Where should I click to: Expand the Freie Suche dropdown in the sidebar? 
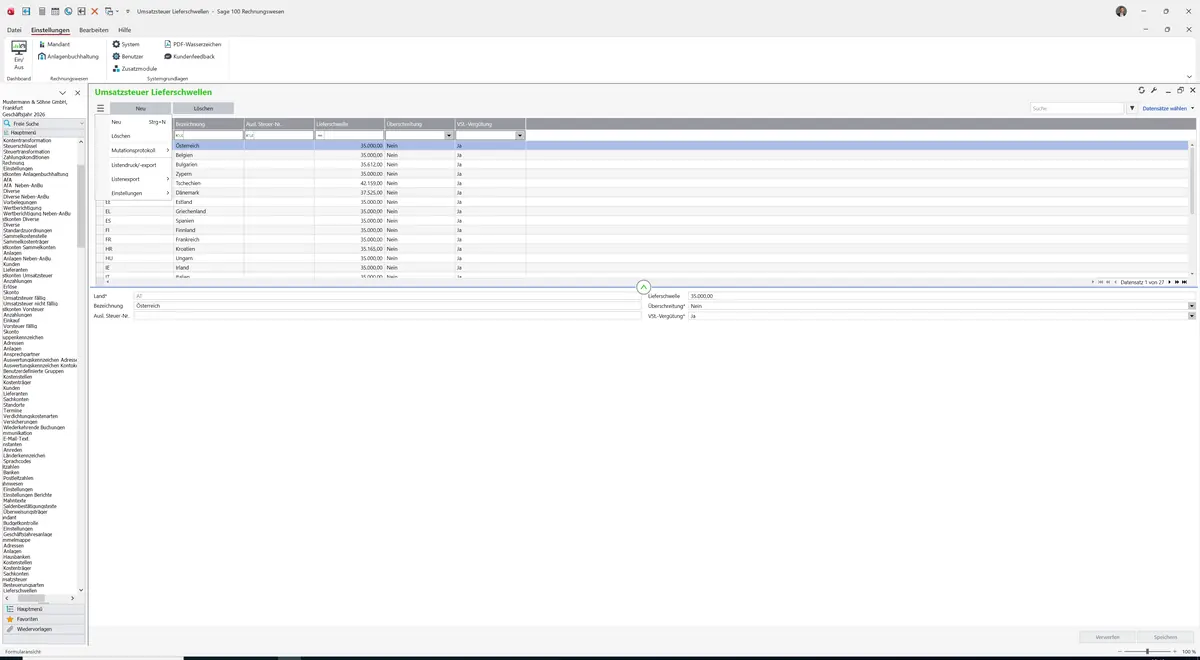(81, 123)
